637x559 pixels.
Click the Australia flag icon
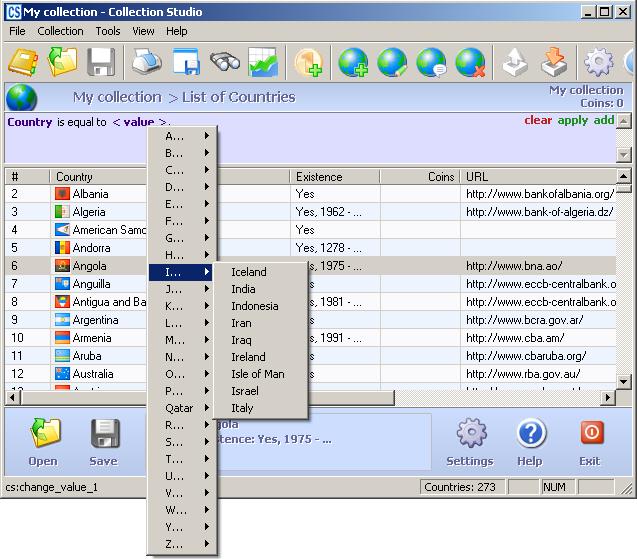62,374
